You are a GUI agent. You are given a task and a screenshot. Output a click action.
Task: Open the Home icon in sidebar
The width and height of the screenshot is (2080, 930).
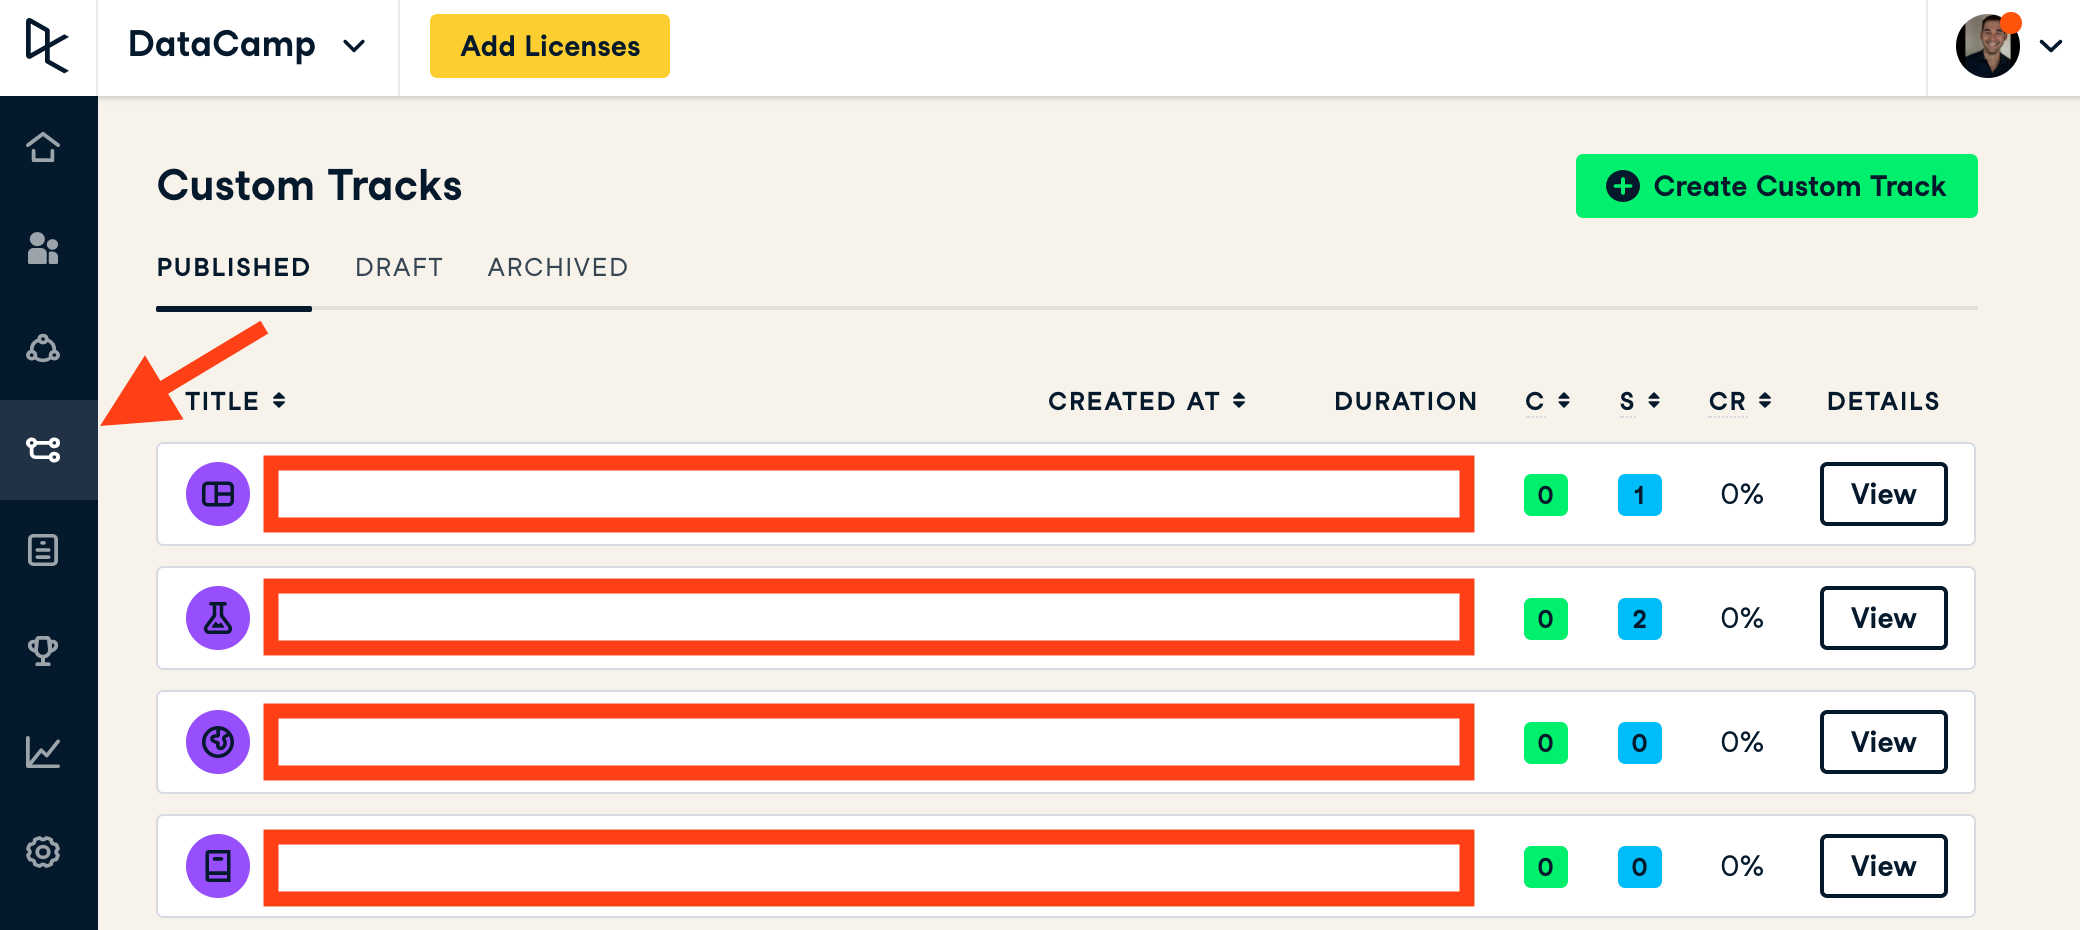[x=43, y=147]
